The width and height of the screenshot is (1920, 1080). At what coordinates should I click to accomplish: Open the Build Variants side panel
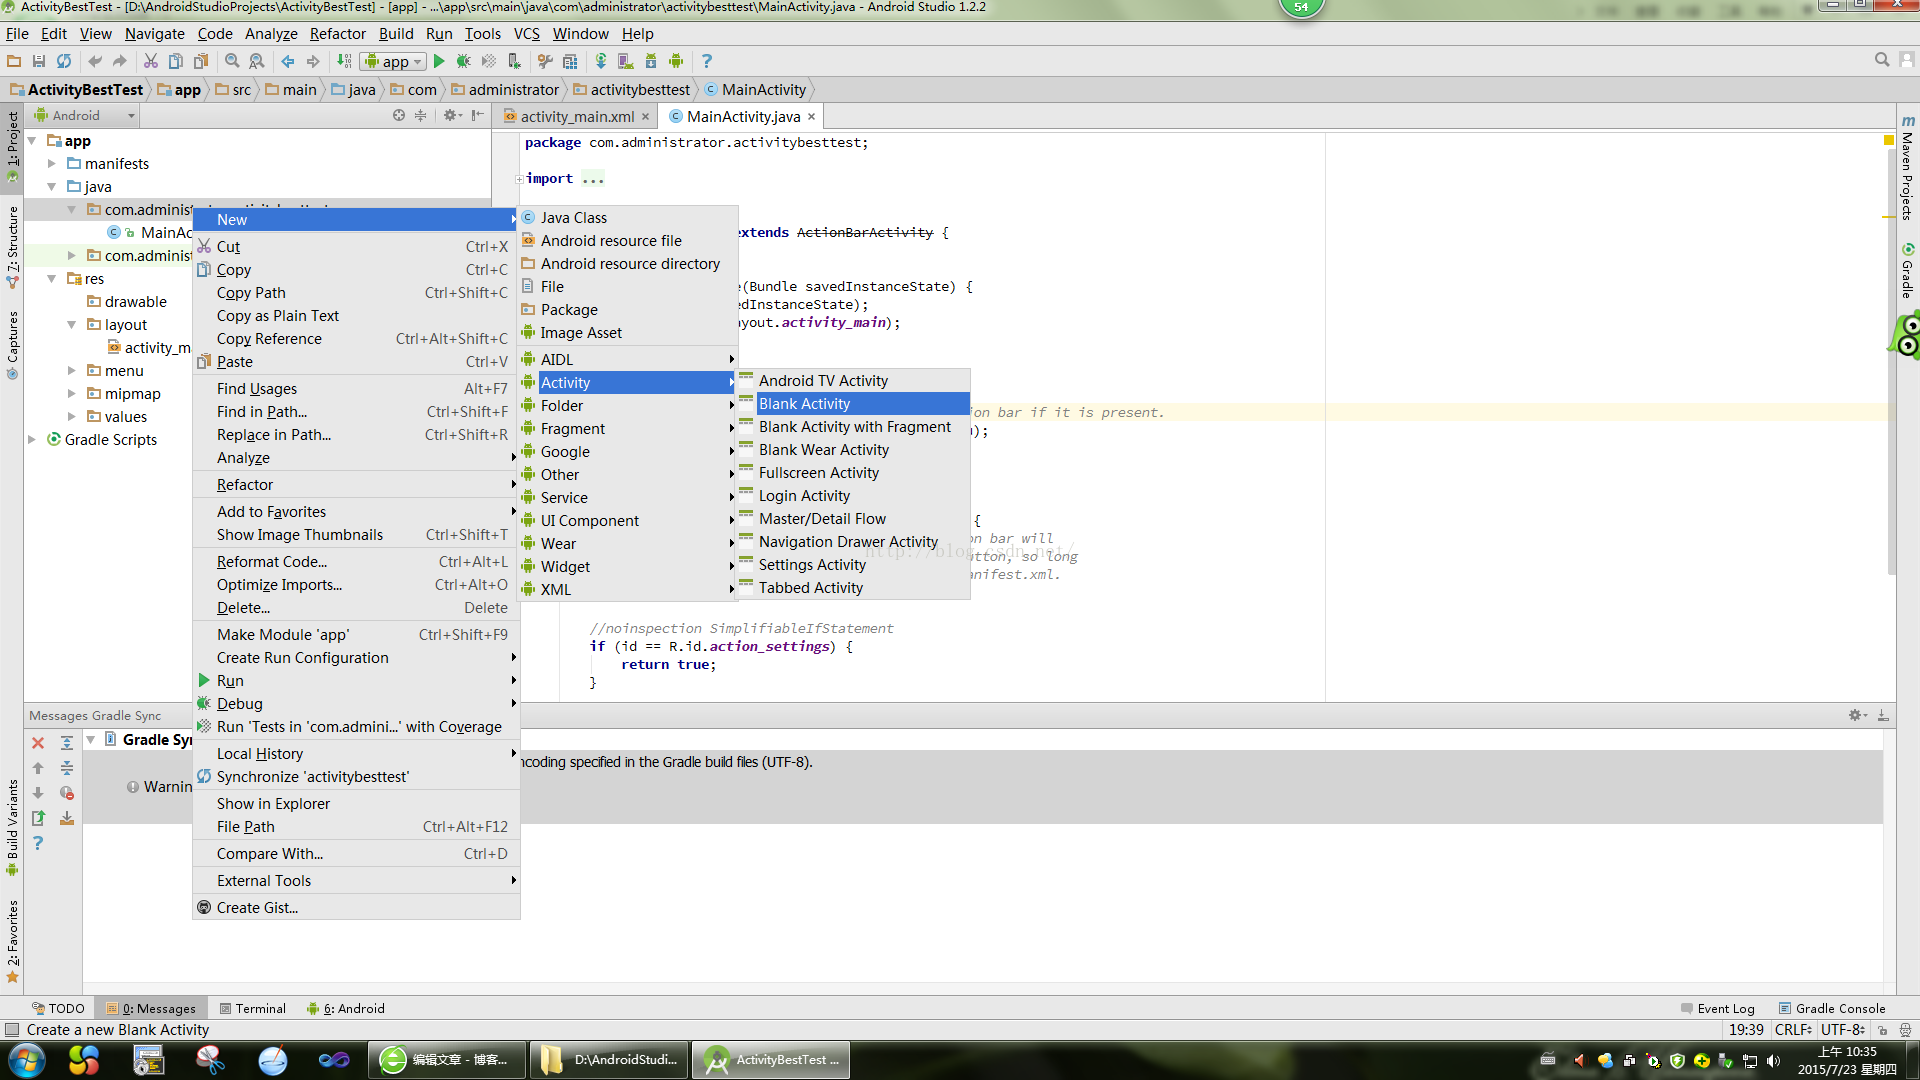point(12,826)
